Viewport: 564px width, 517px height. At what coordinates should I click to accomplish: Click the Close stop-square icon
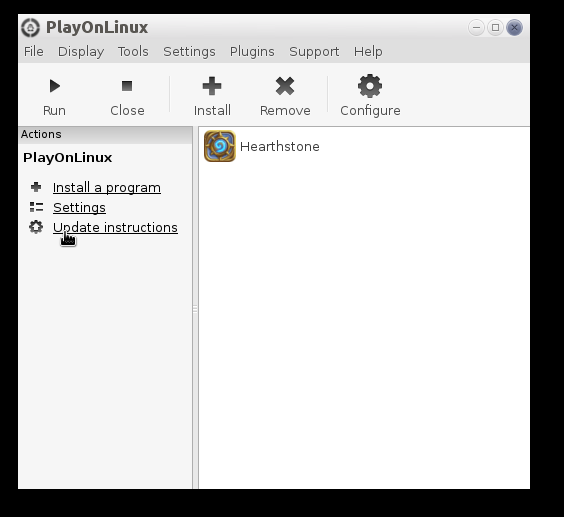point(127,86)
